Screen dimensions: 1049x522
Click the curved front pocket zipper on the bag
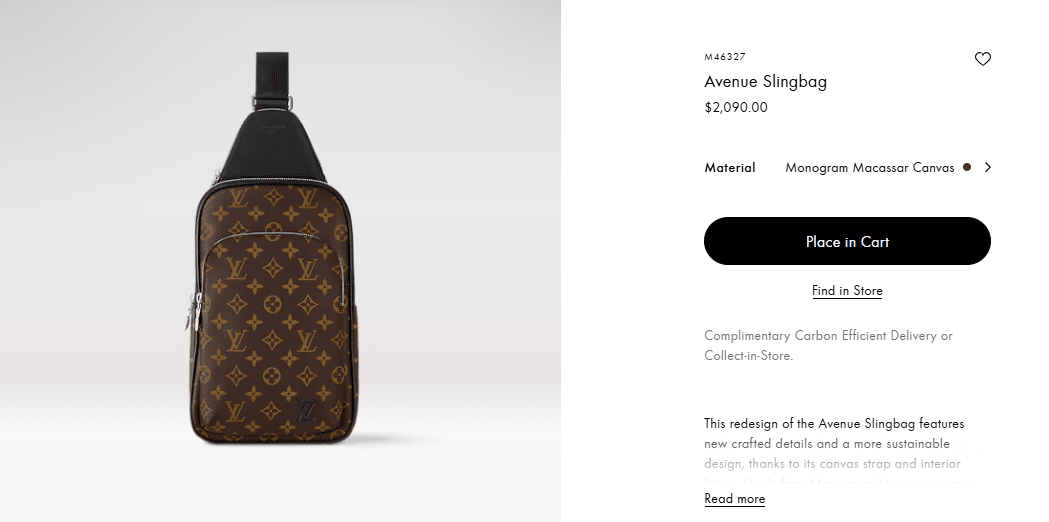(275, 236)
